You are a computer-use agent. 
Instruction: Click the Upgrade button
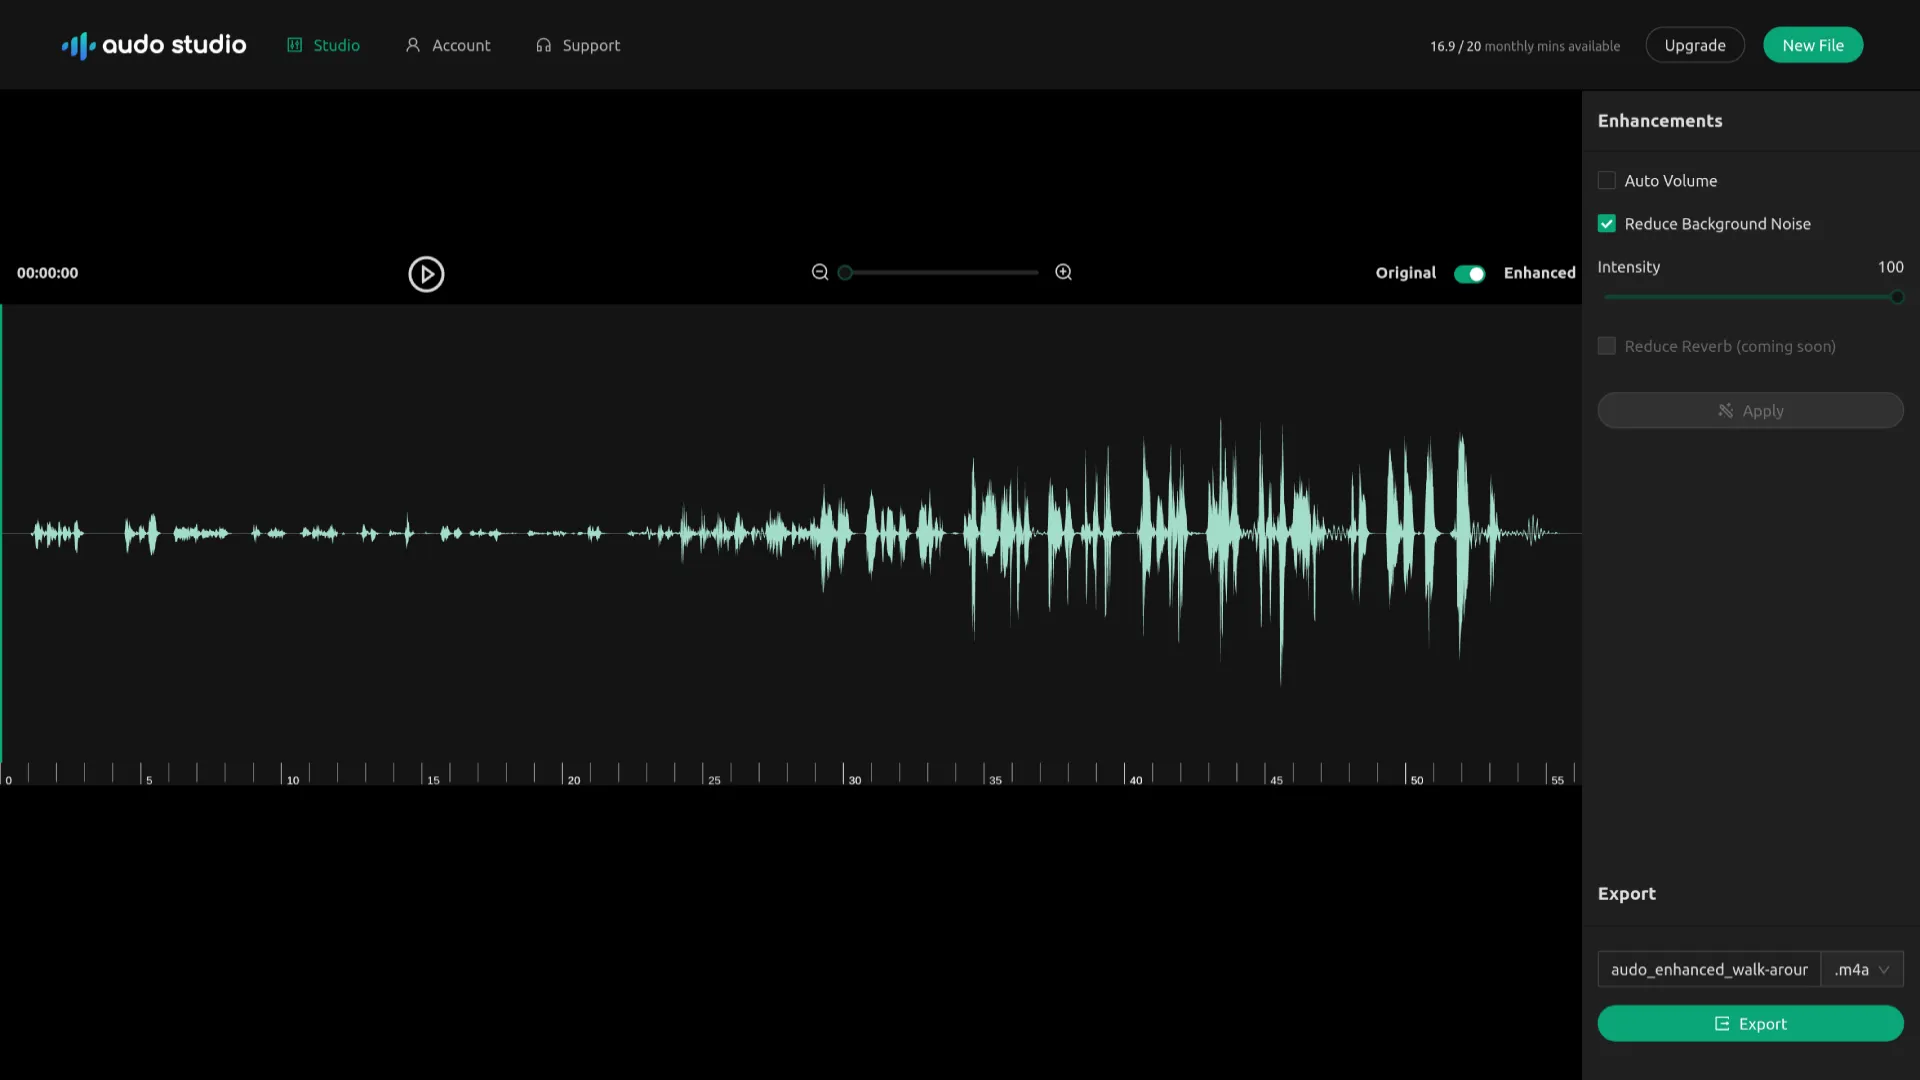click(1695, 45)
